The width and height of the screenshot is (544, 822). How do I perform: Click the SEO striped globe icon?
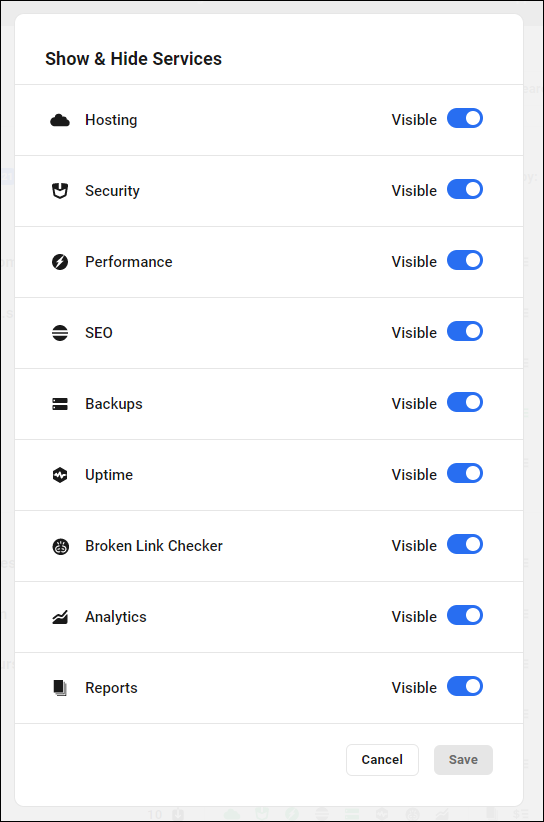(60, 333)
